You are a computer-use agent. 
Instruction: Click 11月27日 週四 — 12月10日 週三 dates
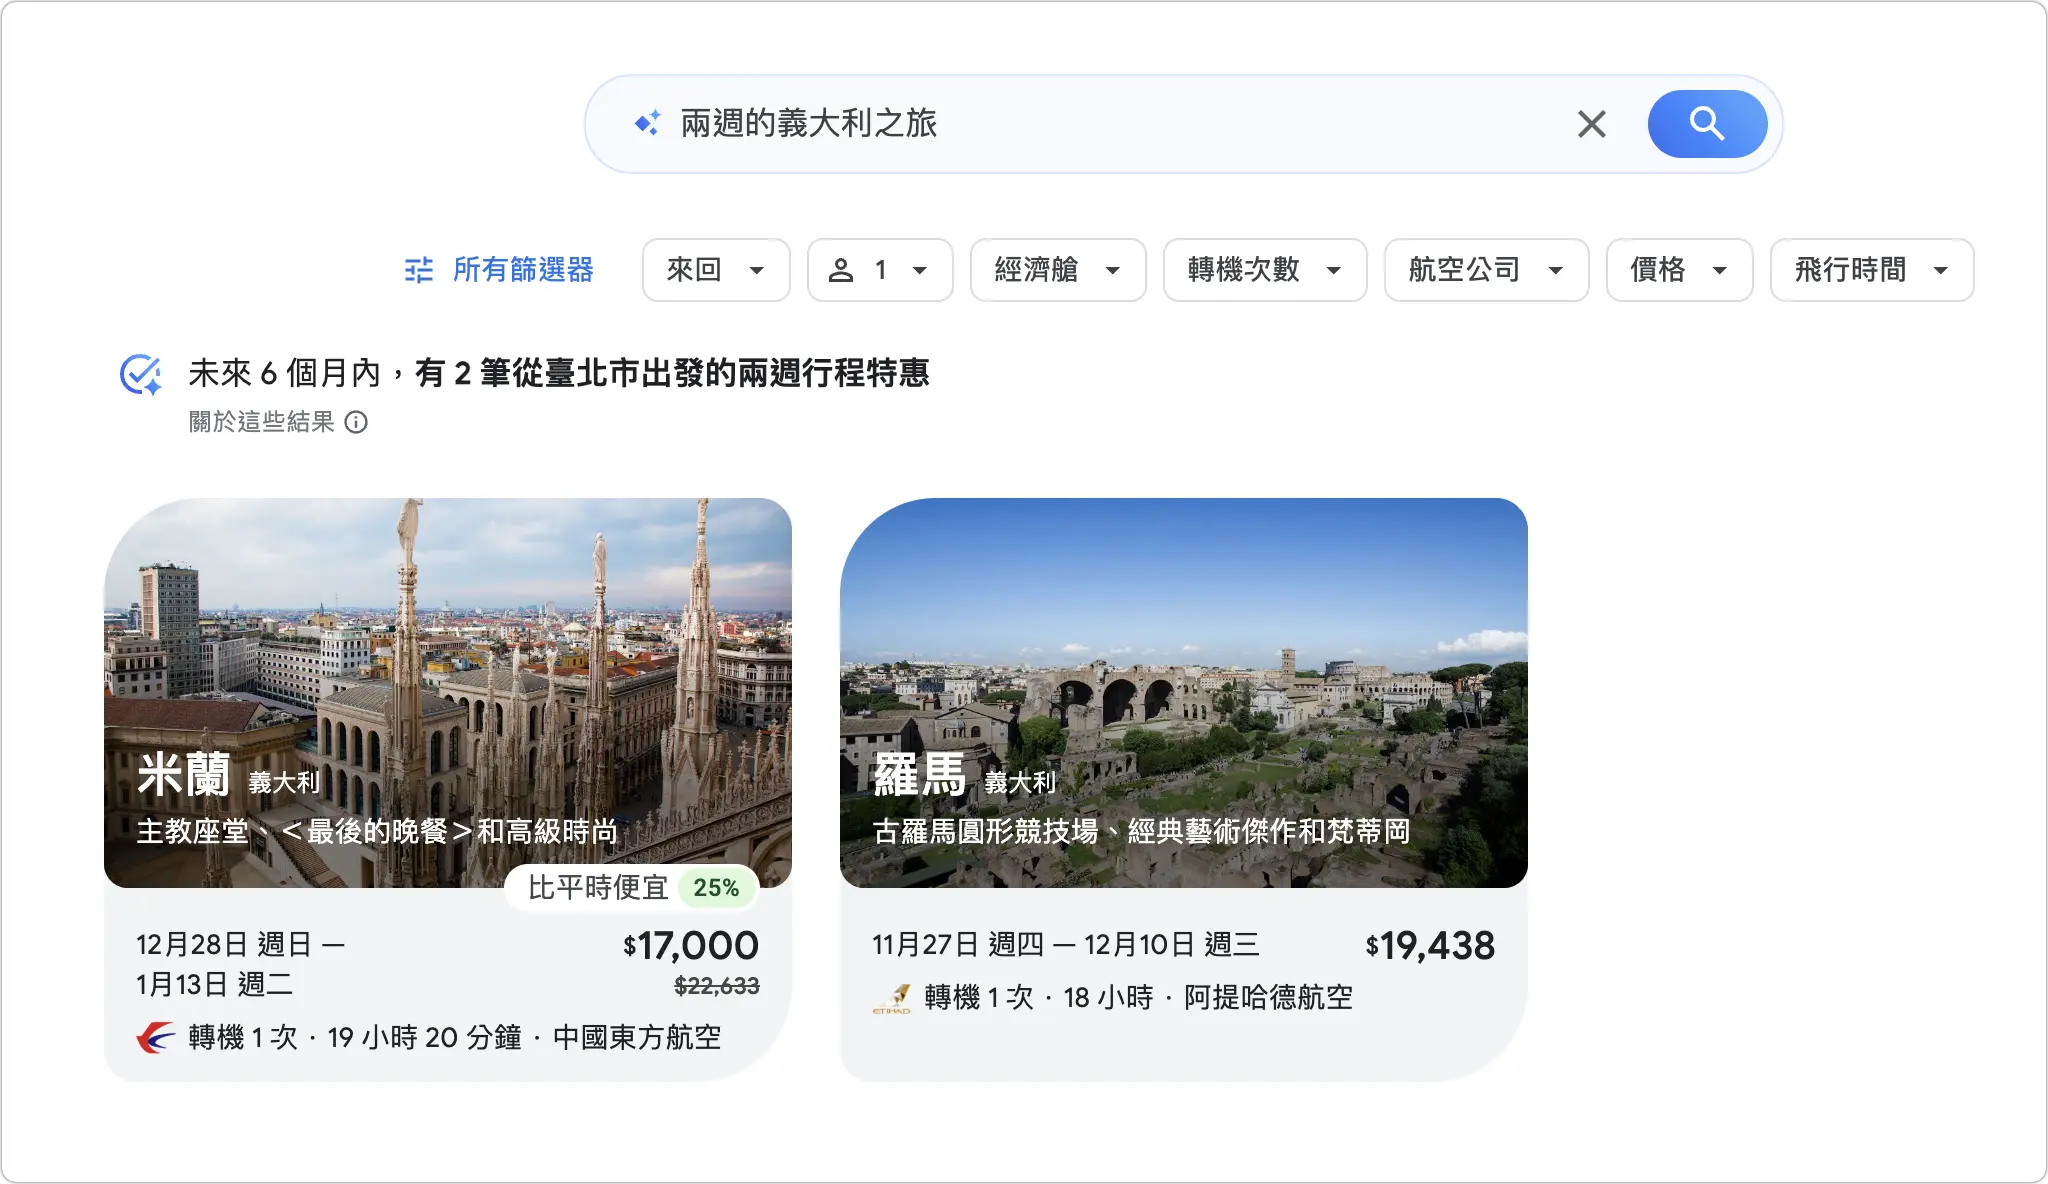[1066, 944]
